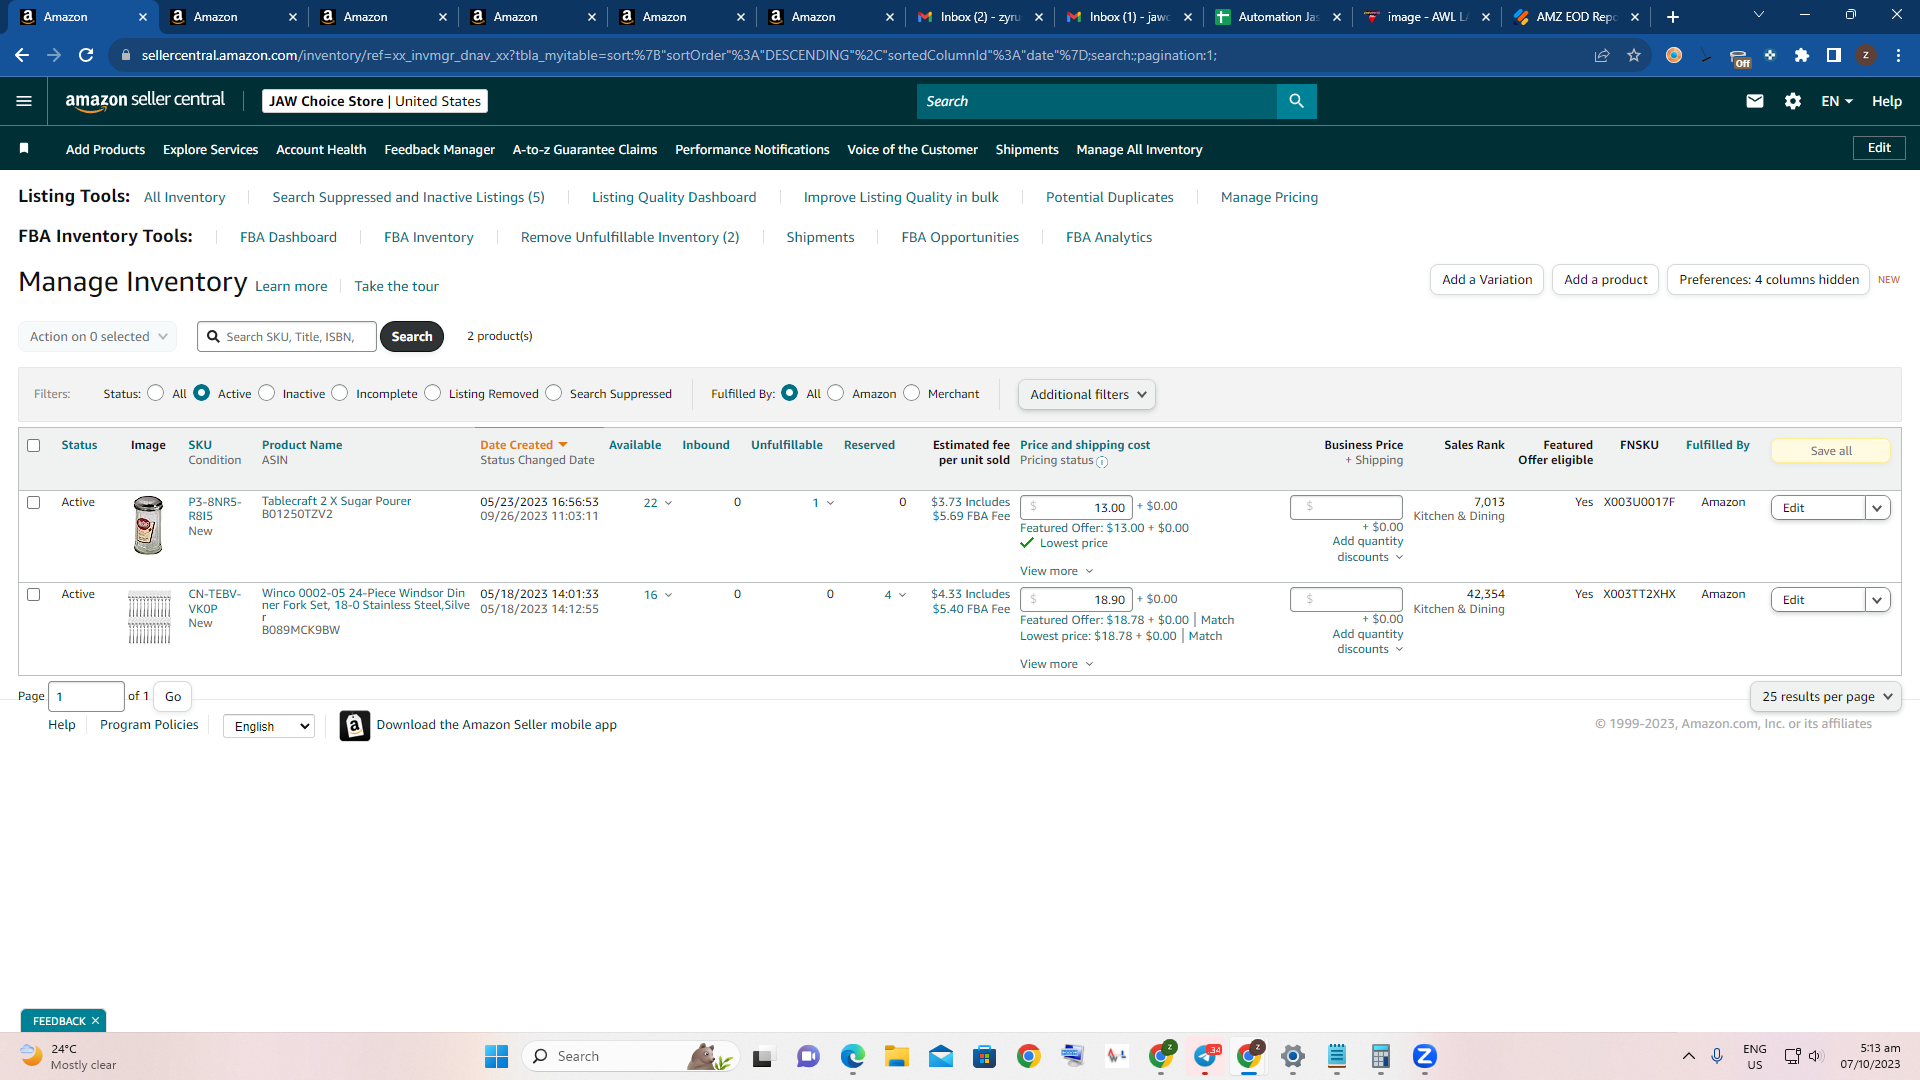Click the Winco fork set product image

[x=149, y=617]
